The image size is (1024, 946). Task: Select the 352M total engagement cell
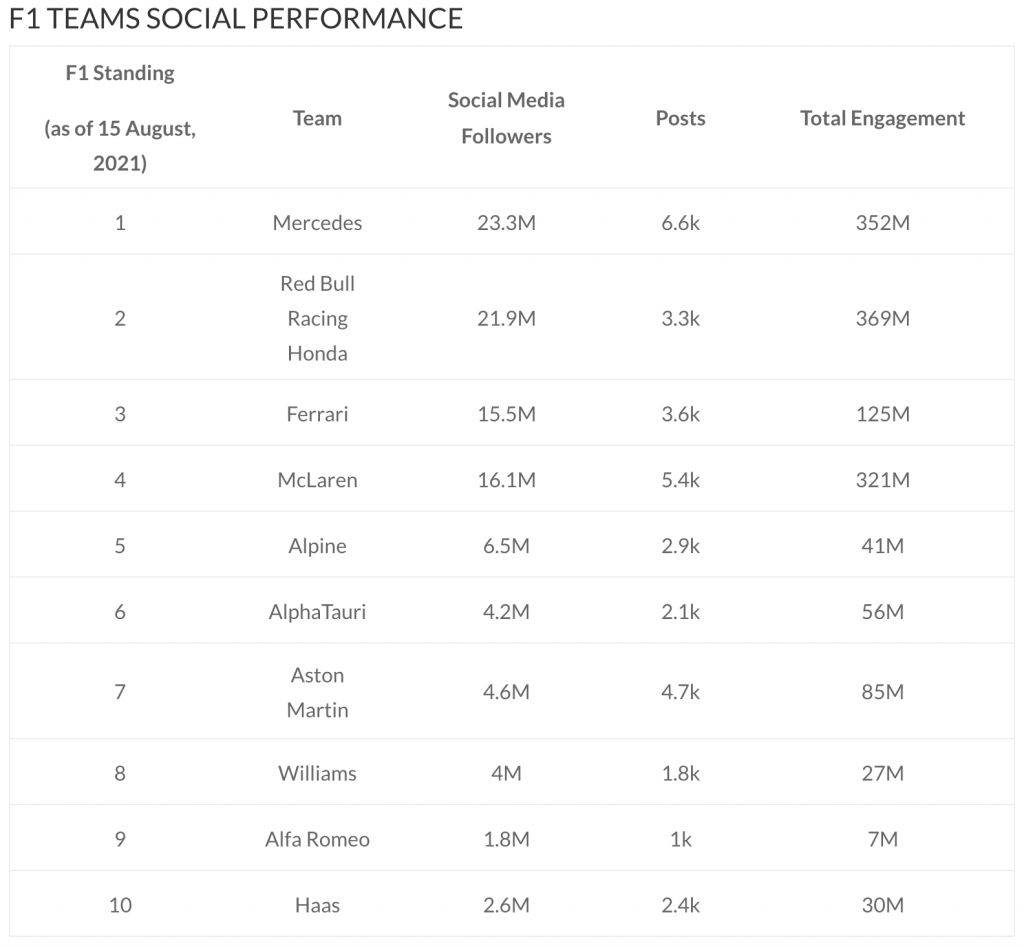[882, 223]
